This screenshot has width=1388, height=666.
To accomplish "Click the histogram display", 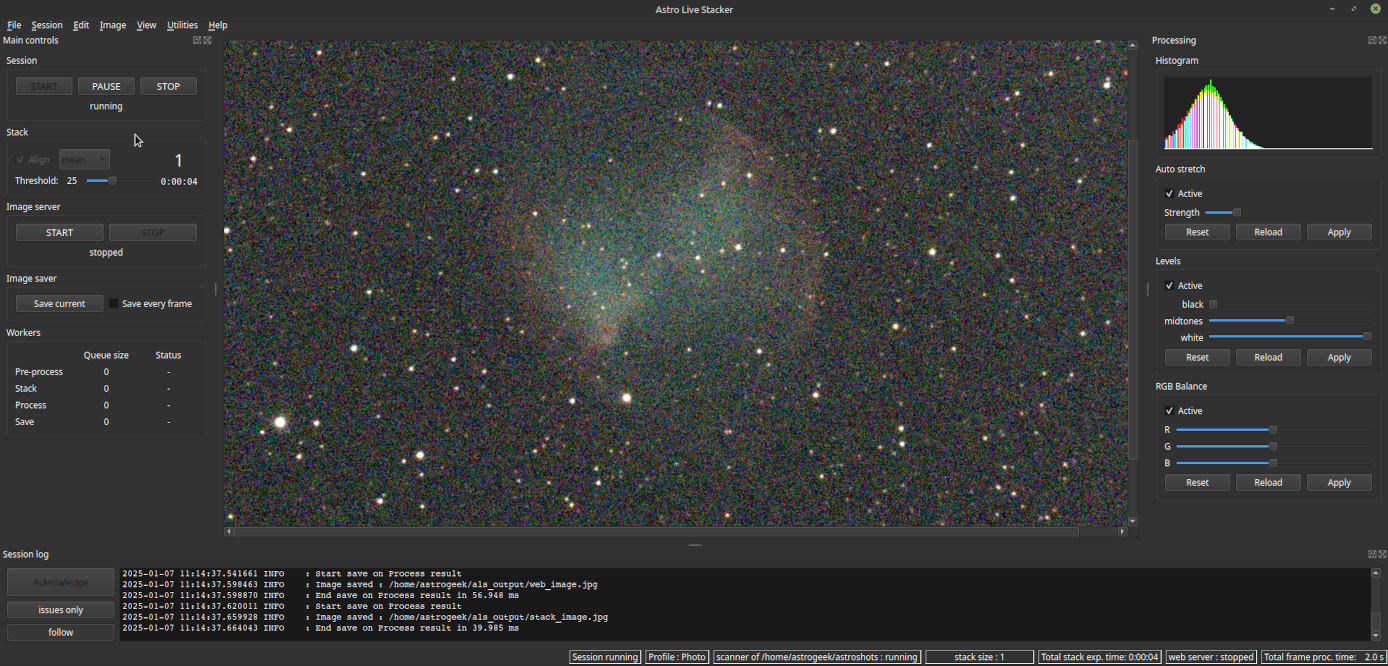I will pyautogui.click(x=1267, y=111).
